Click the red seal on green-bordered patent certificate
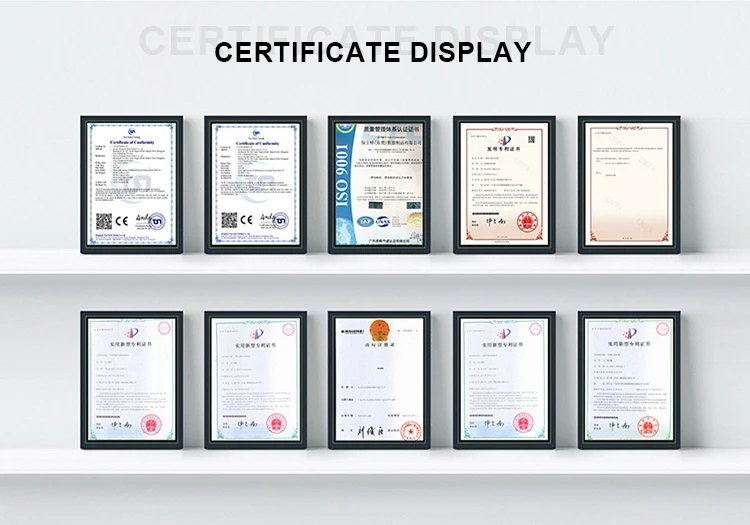The height and width of the screenshot is (525, 750). coord(649,426)
